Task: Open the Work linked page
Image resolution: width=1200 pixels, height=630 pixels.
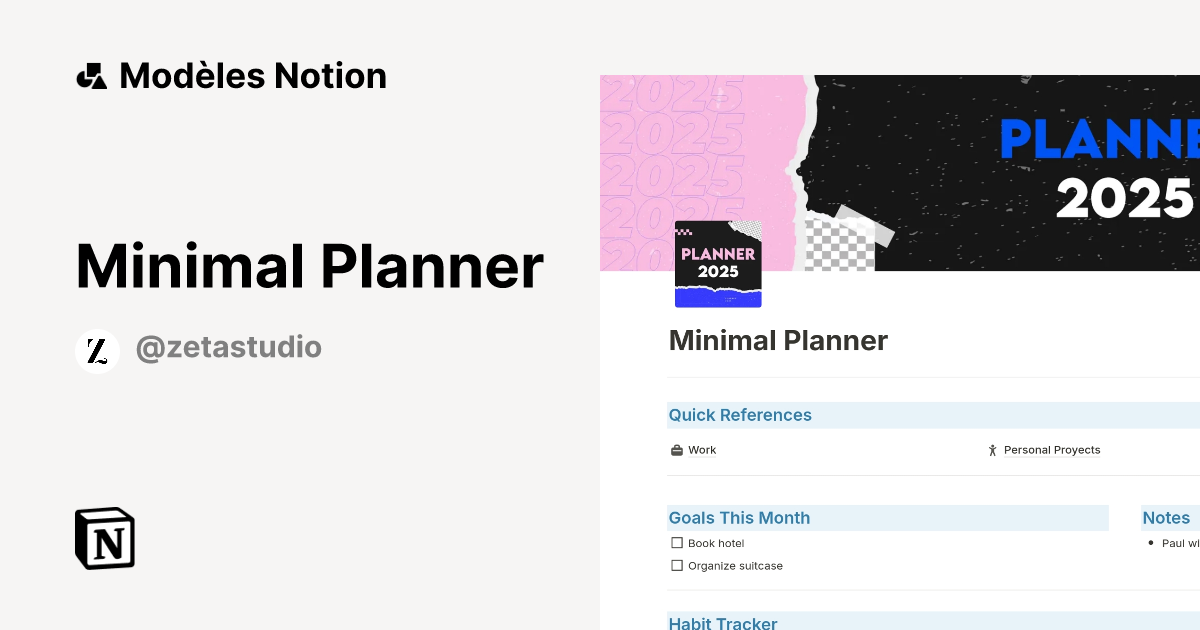Action: click(702, 450)
